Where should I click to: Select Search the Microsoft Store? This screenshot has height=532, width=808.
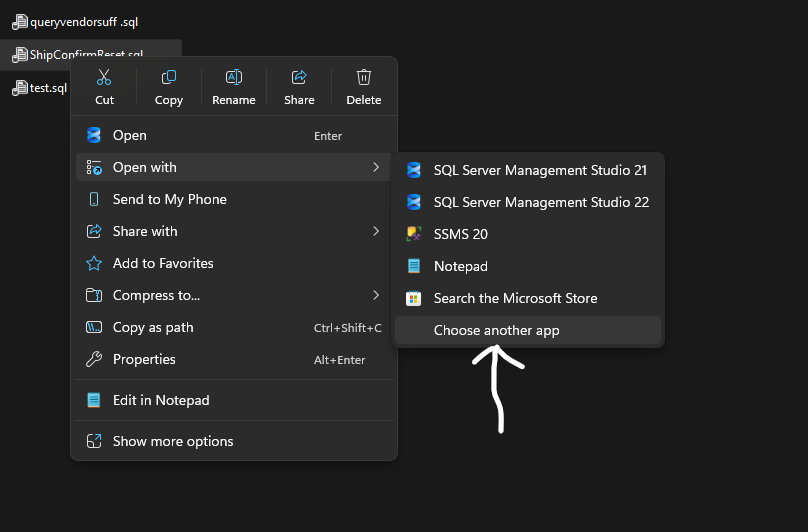click(x=515, y=298)
